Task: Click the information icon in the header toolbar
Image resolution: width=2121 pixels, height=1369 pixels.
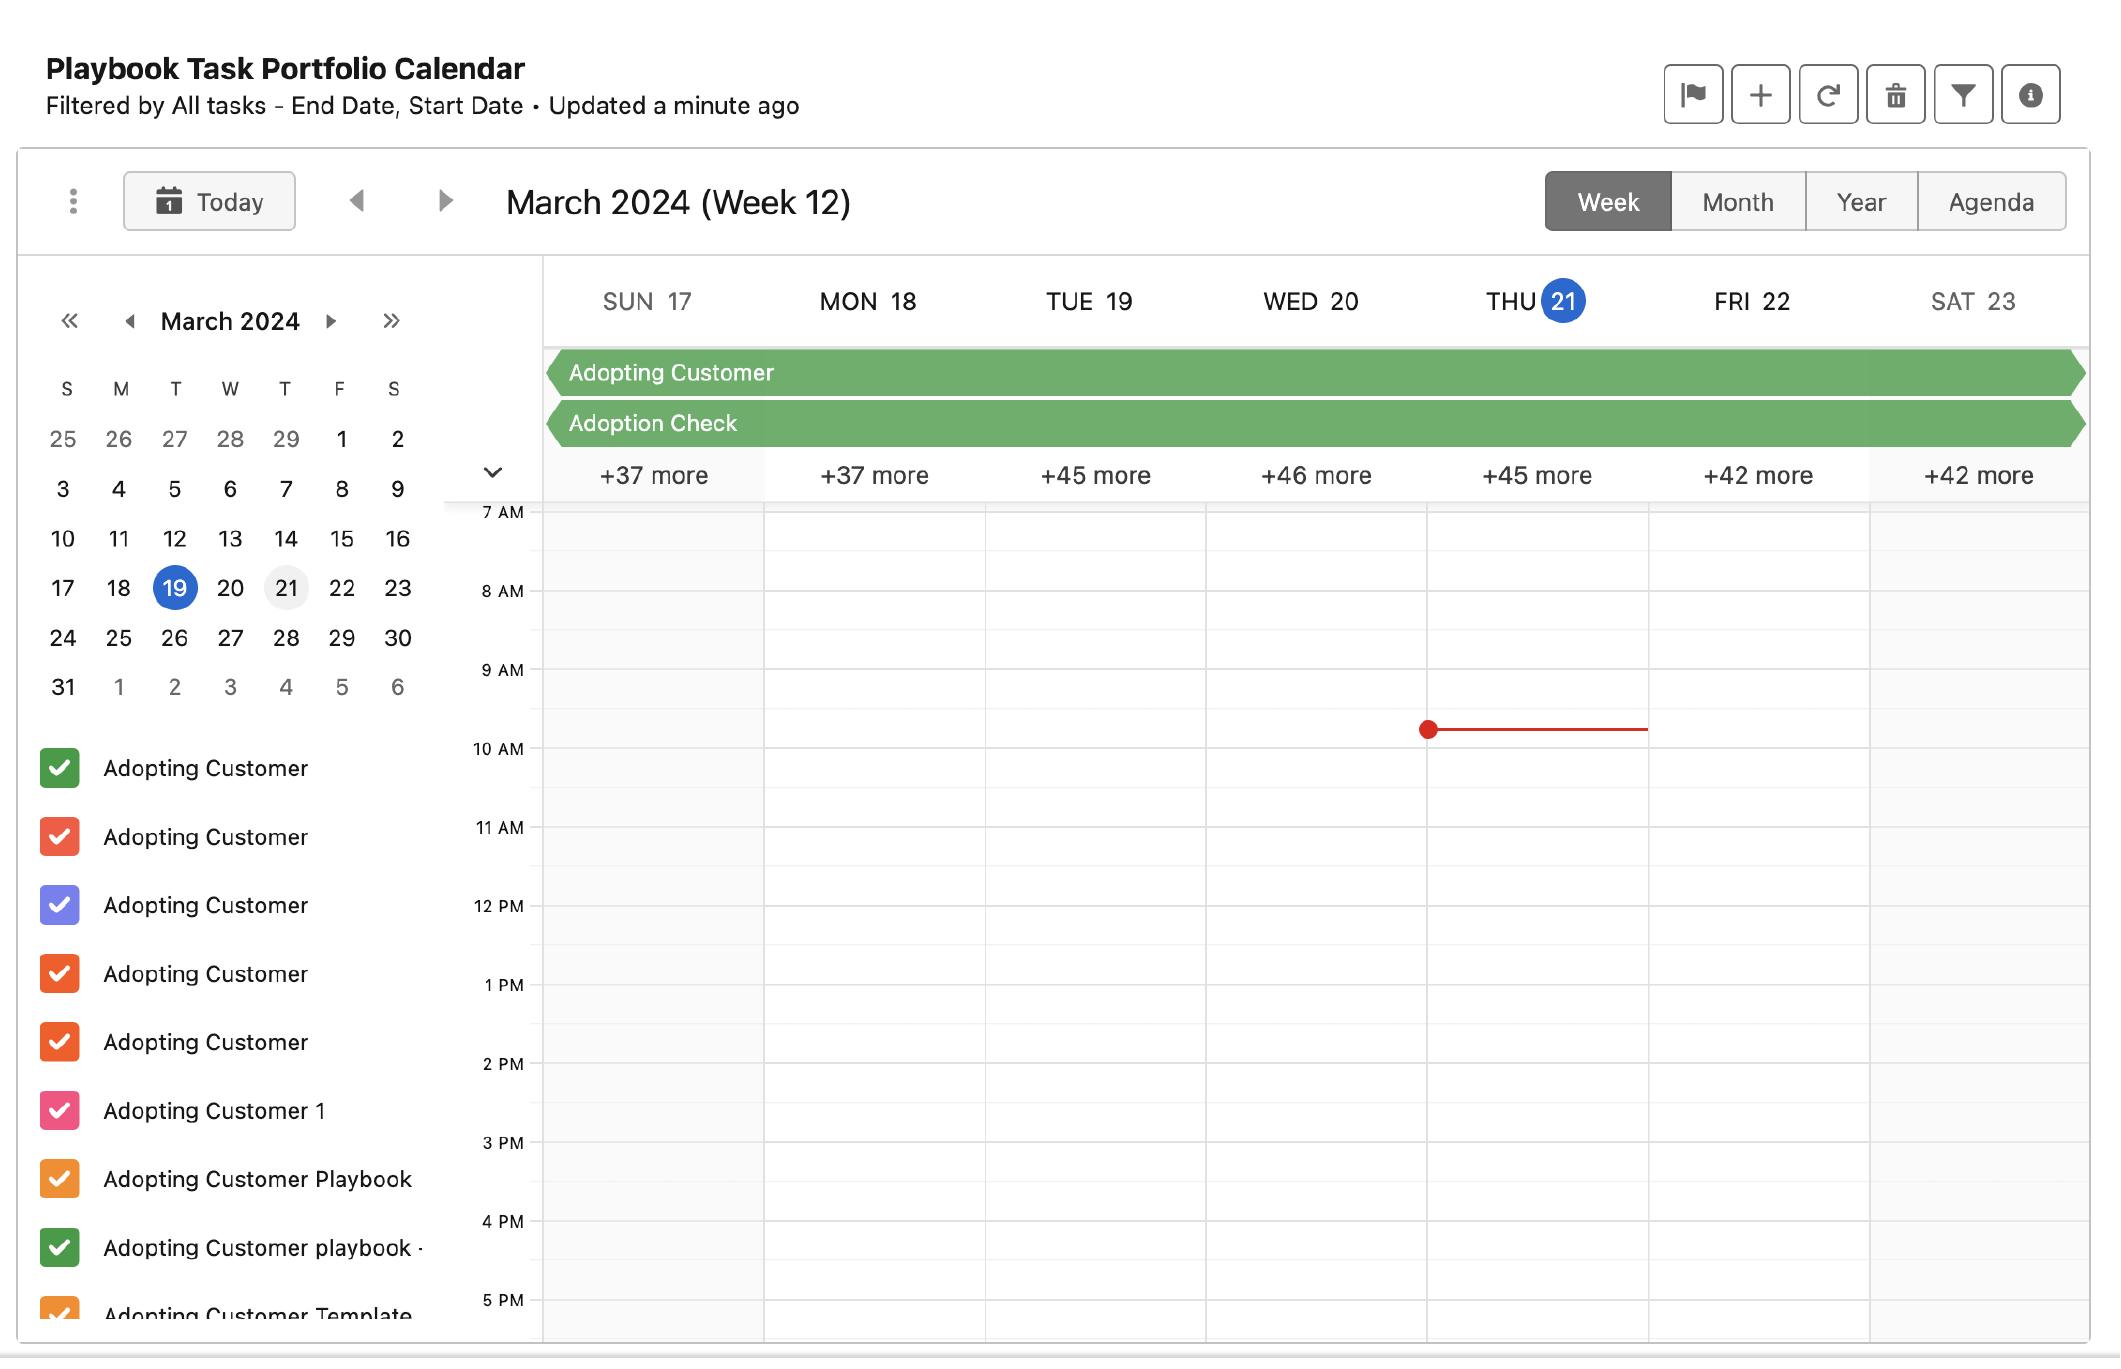Action: 2030,95
